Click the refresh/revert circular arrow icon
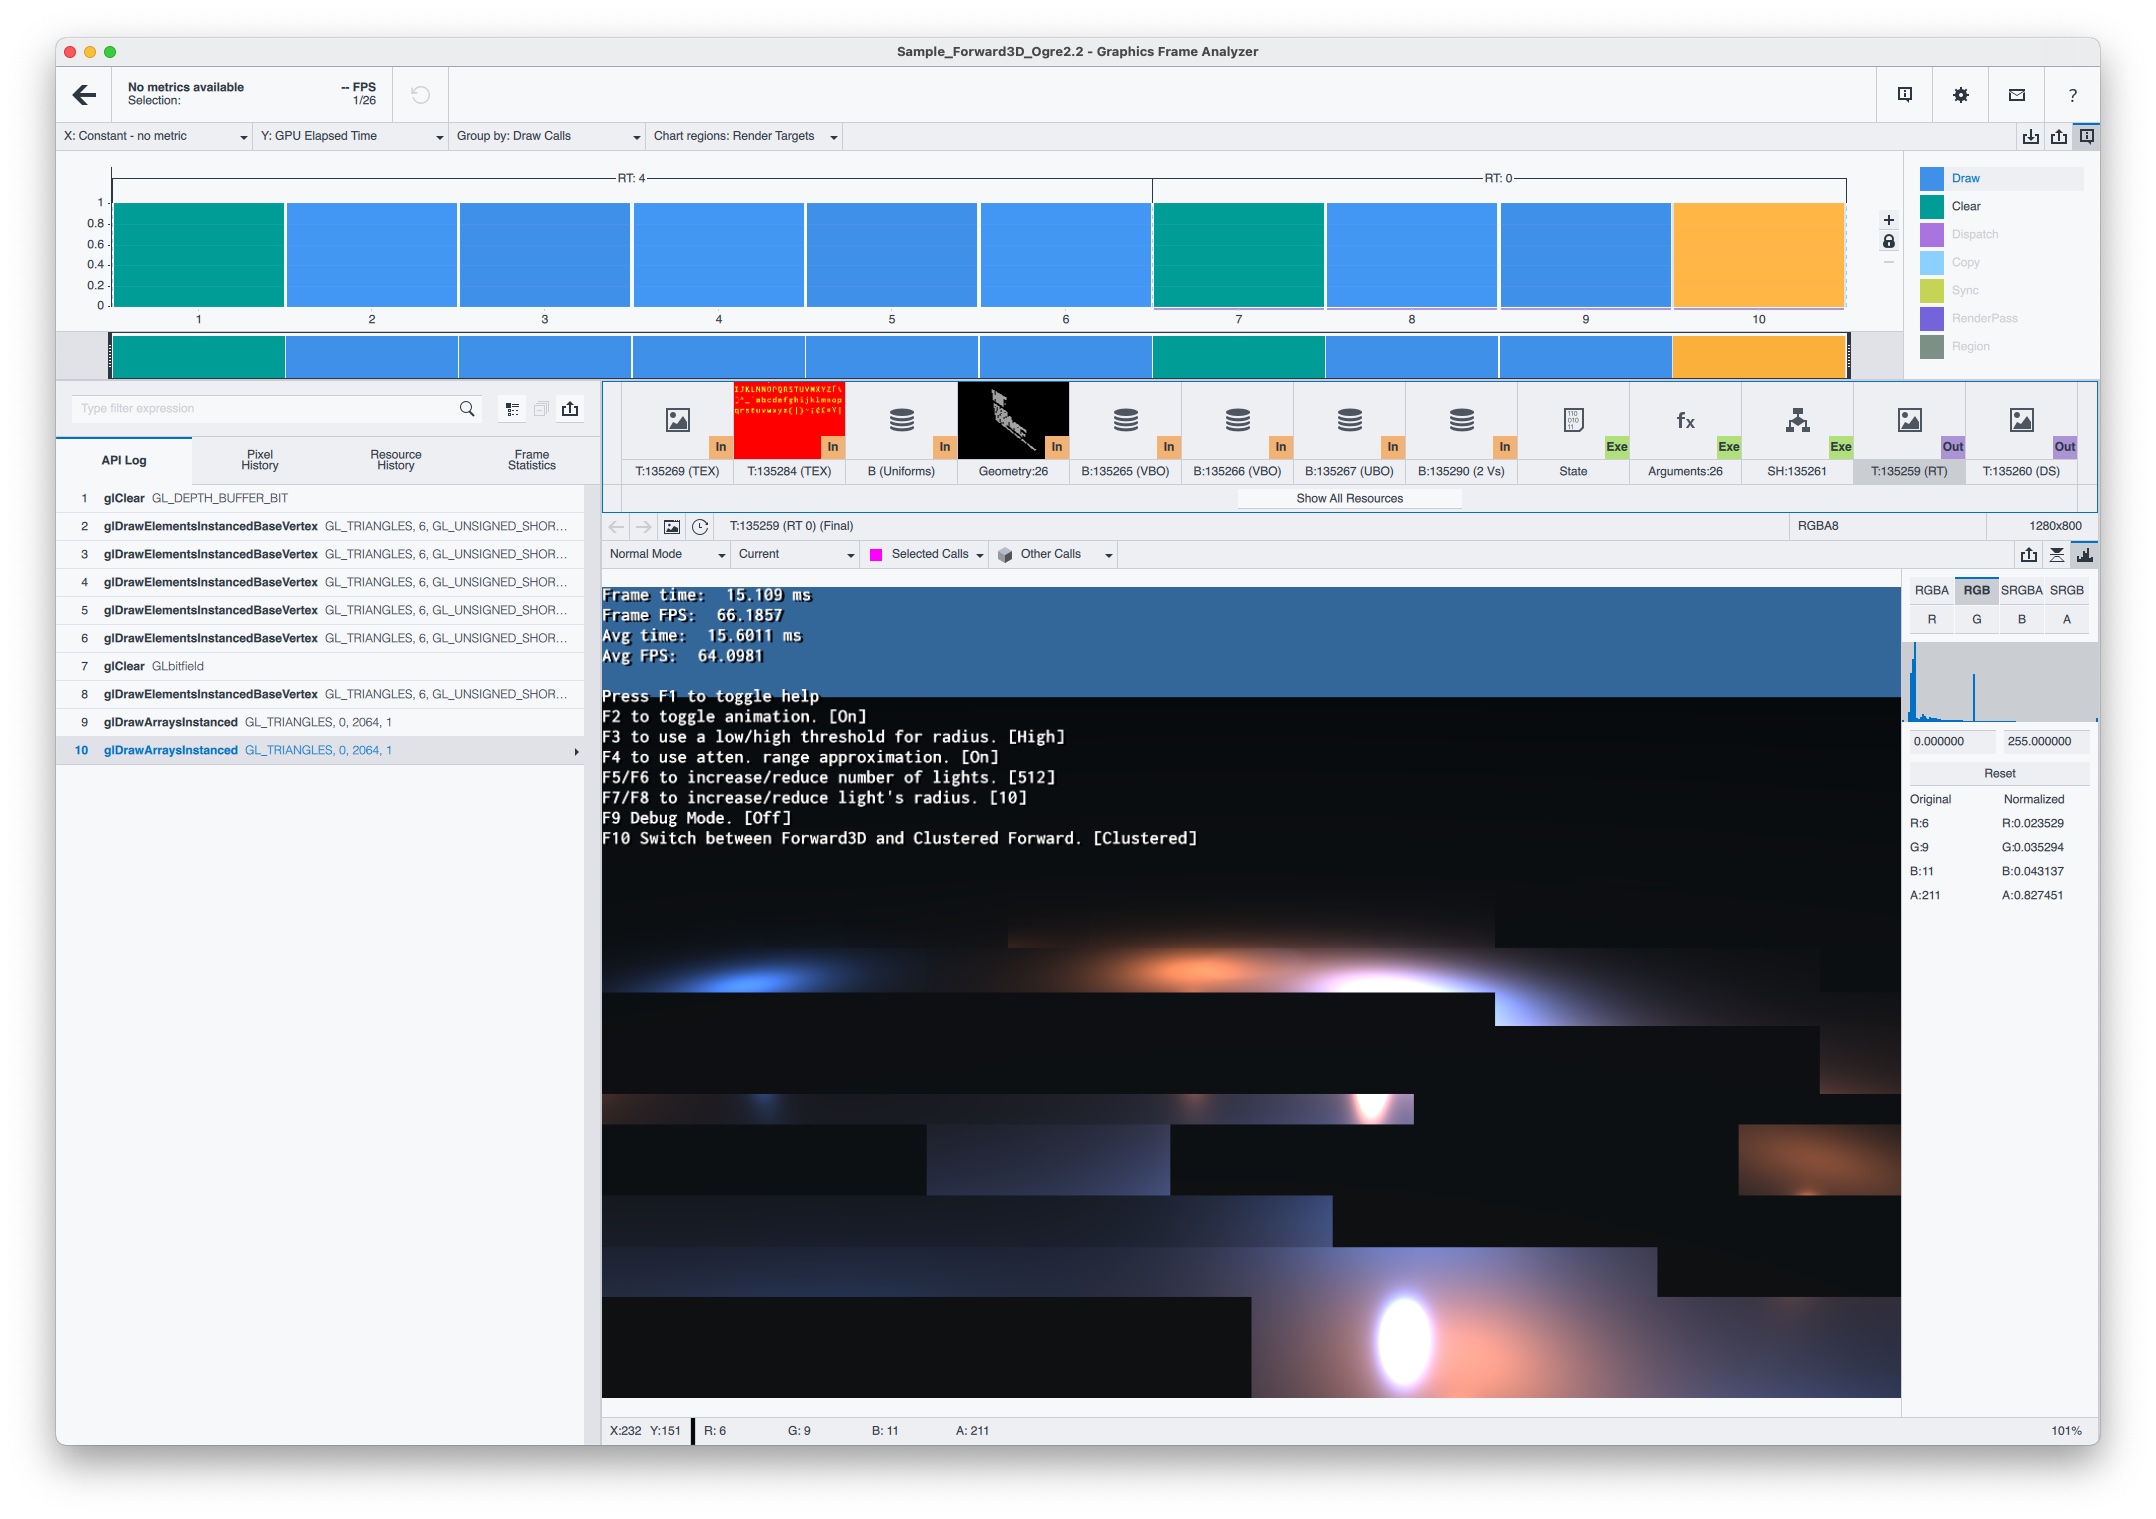This screenshot has width=2156, height=1519. coord(421,95)
